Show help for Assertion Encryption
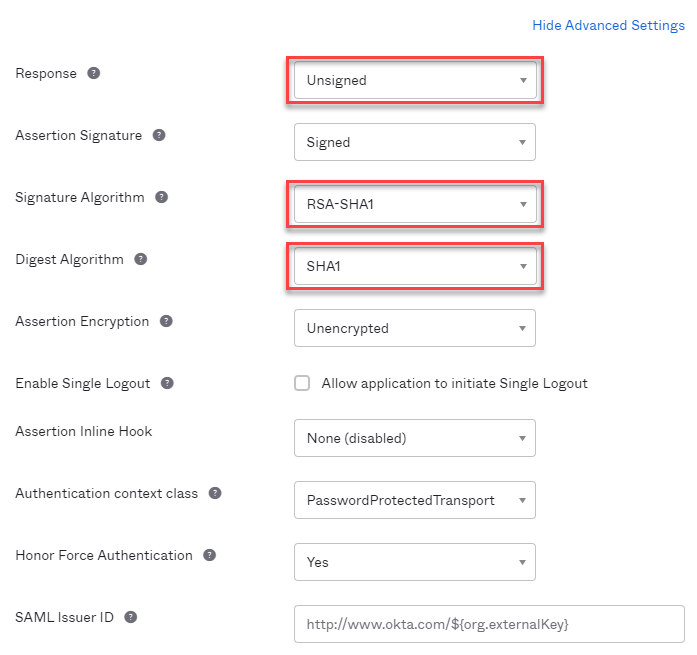Image resolution: width=697 pixels, height=655 pixels. click(166, 321)
